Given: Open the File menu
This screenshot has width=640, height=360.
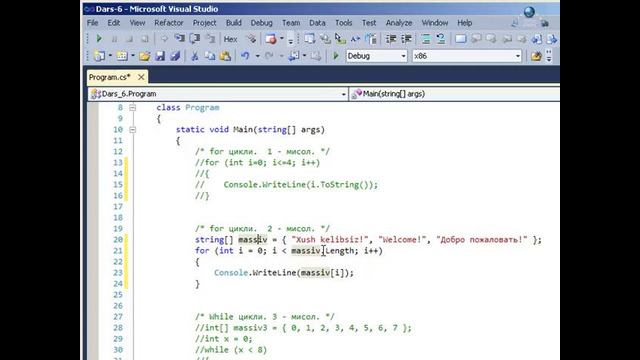Looking at the screenshot, I should click(93, 23).
